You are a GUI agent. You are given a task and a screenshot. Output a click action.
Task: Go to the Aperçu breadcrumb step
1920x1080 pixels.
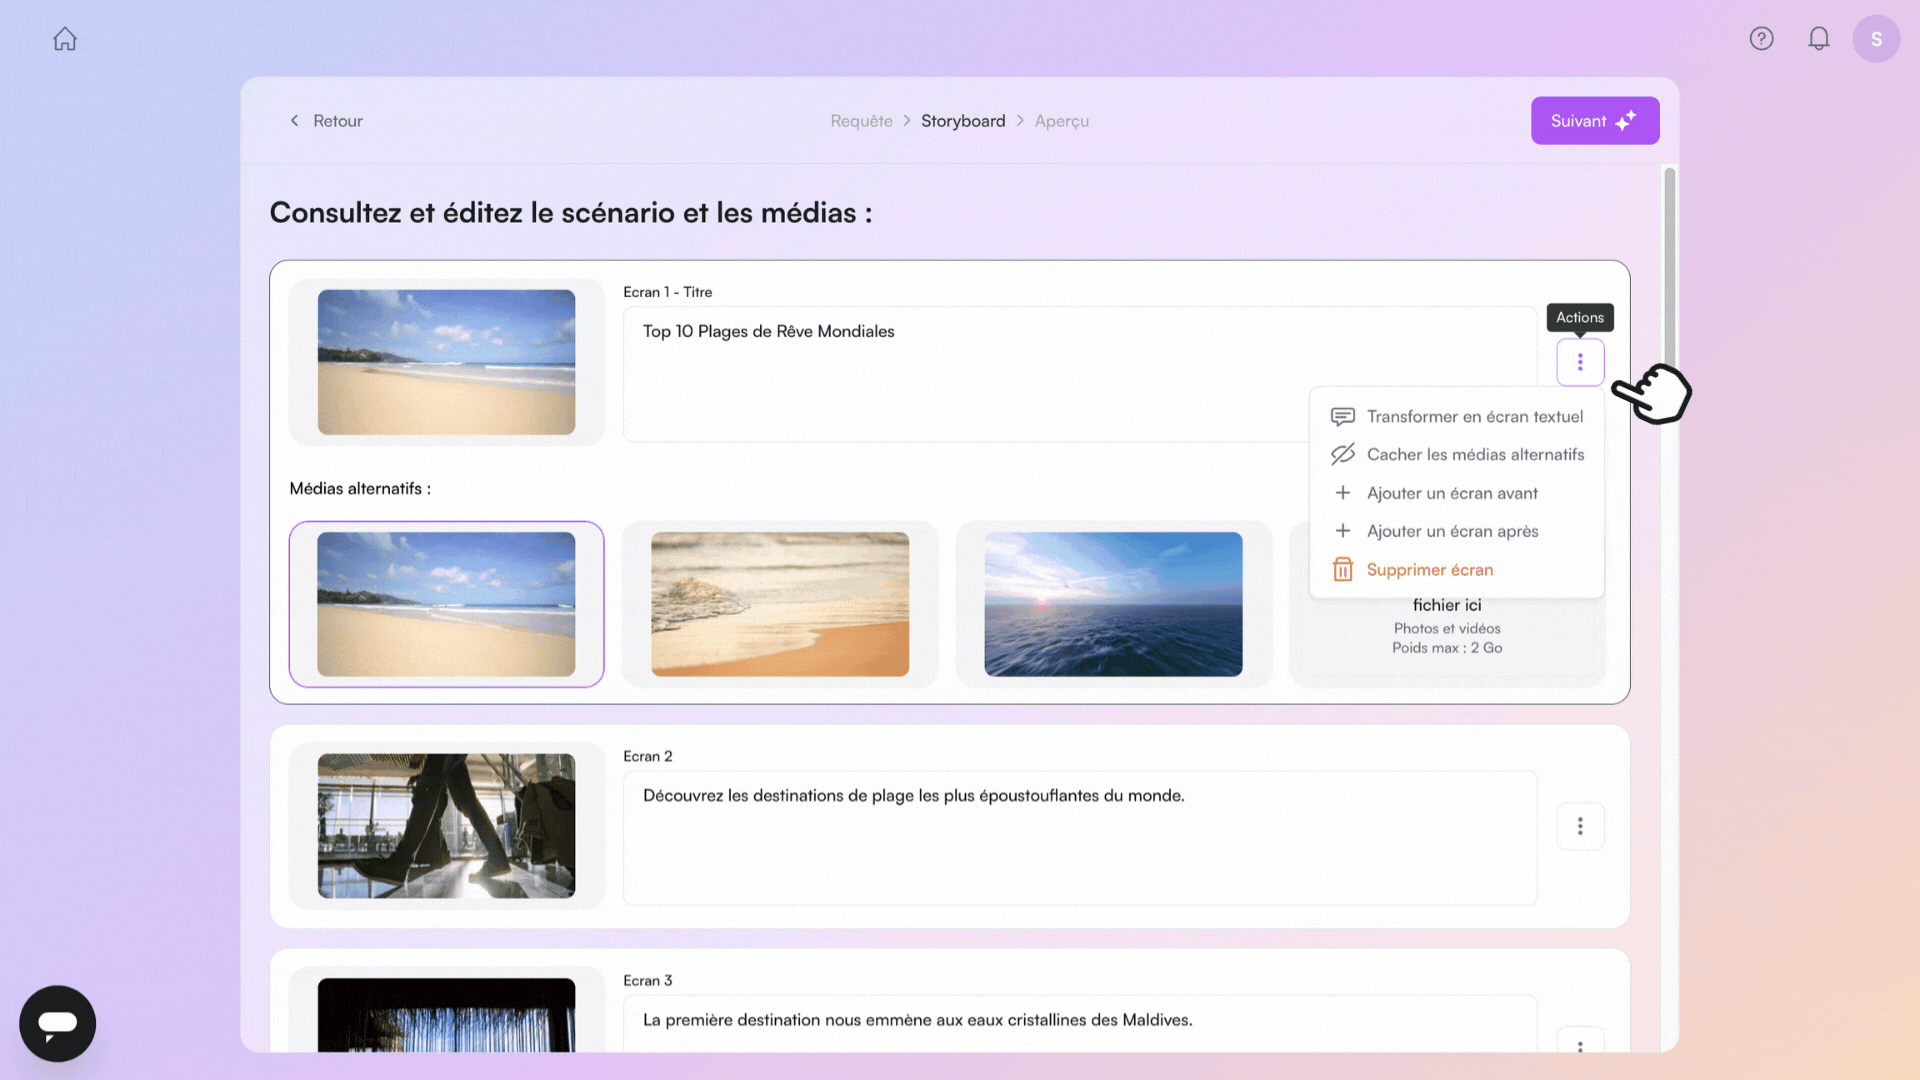point(1062,121)
